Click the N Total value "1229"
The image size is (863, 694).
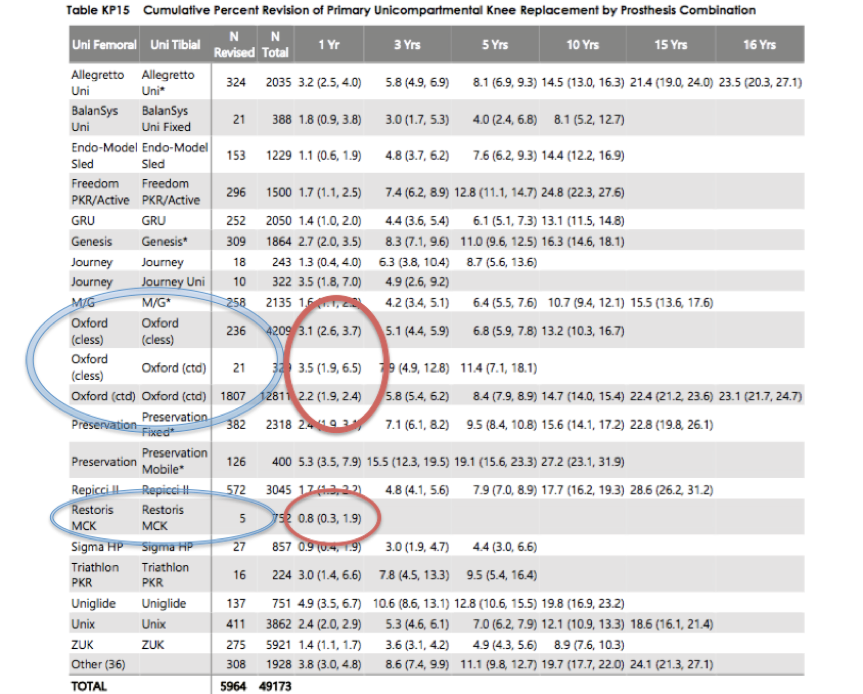click(278, 156)
